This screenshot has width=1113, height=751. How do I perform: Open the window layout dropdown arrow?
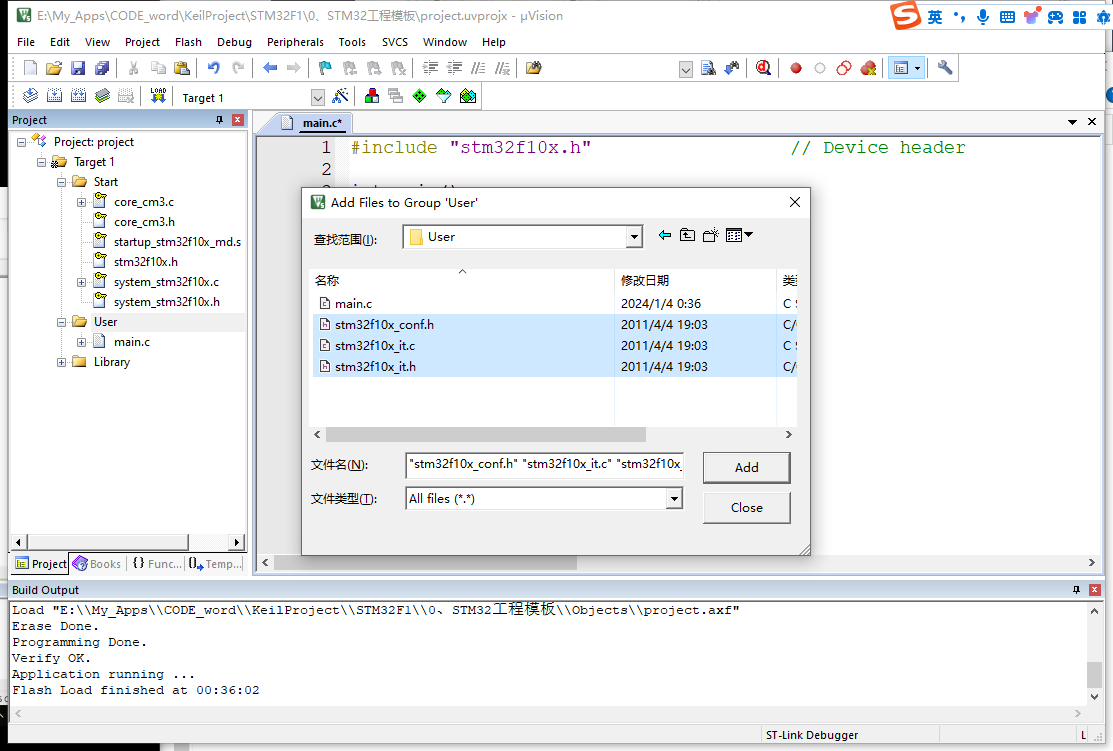[x=917, y=68]
